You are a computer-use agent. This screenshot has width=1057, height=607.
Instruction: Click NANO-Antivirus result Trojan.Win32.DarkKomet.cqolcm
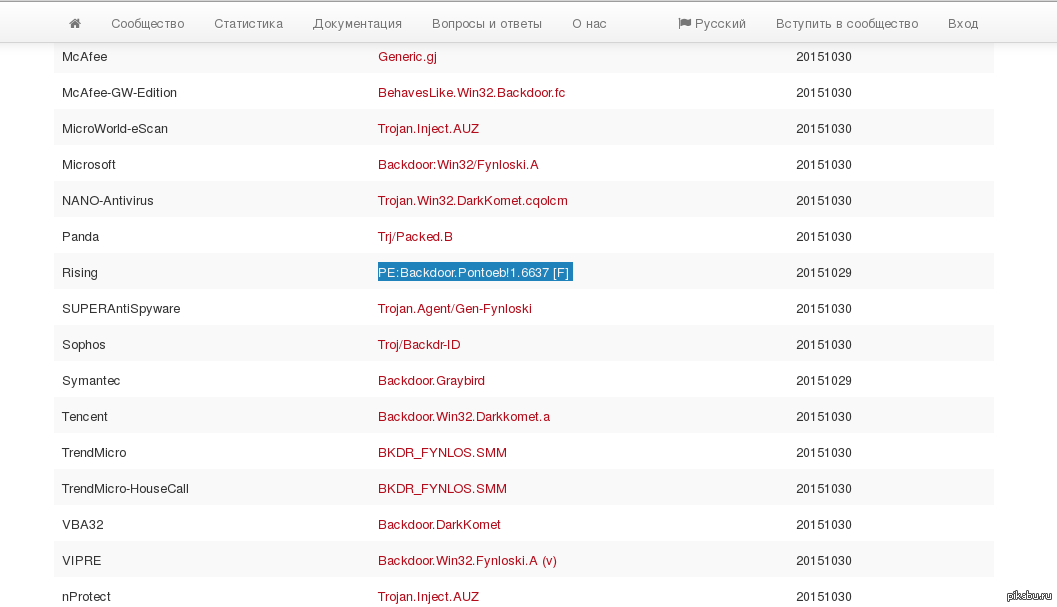pos(472,201)
